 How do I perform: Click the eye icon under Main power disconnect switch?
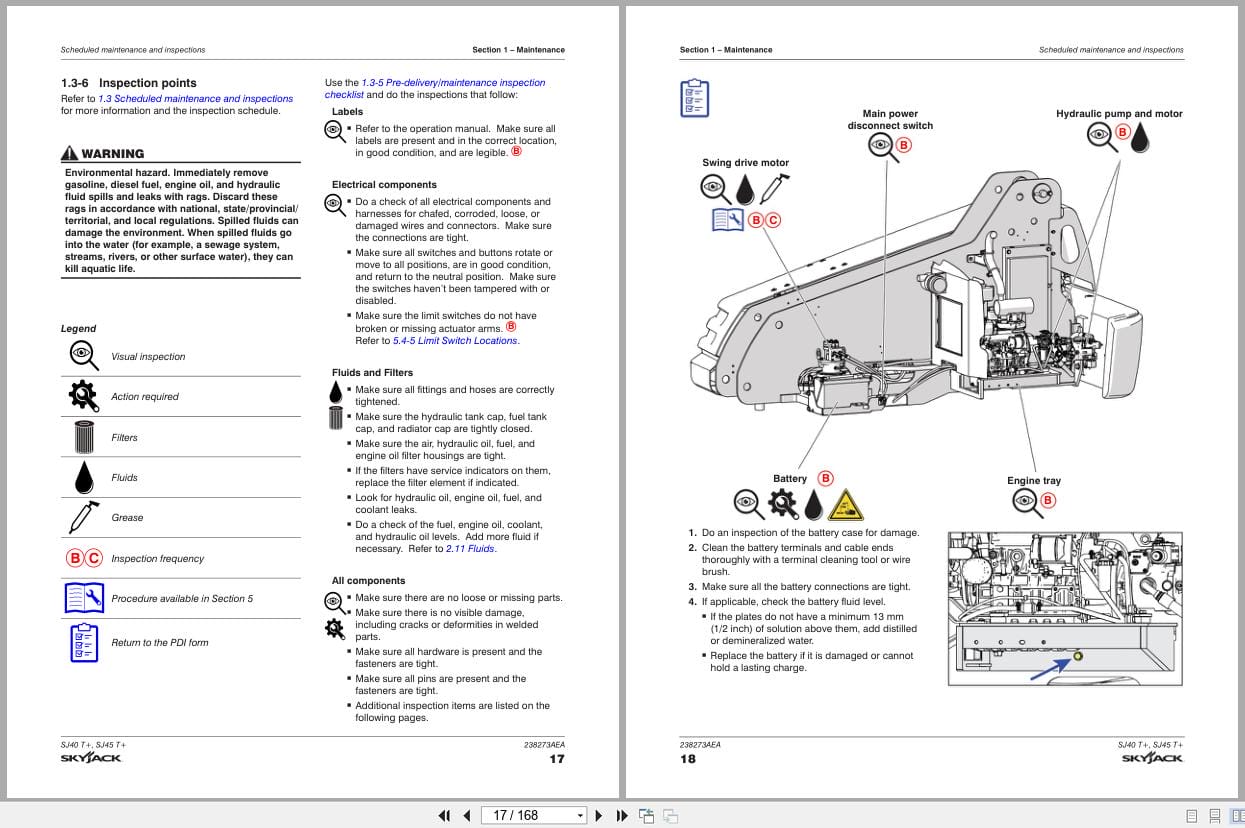(x=881, y=147)
